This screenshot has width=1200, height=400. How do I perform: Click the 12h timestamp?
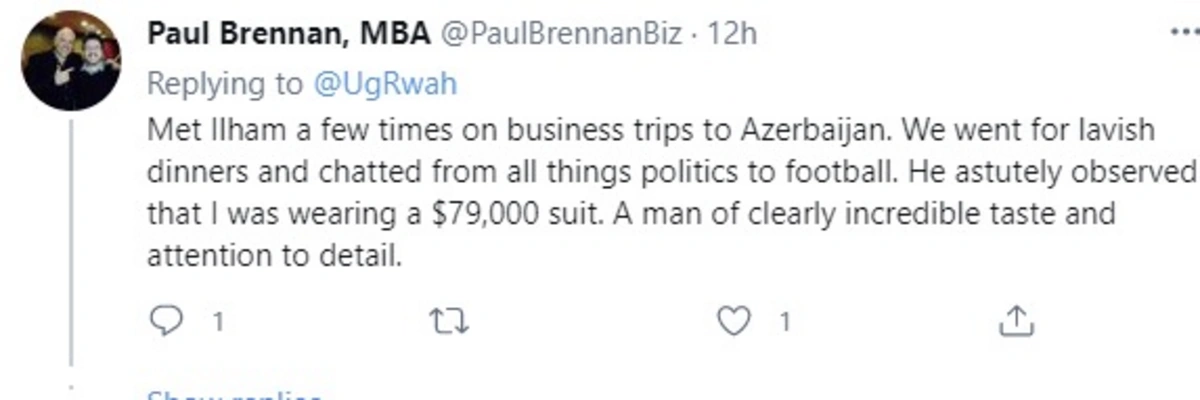[732, 35]
